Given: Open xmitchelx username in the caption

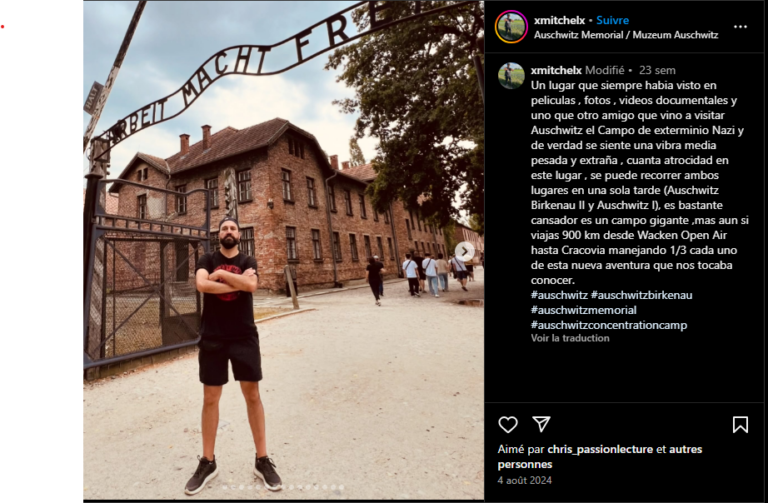Looking at the screenshot, I should [556, 70].
